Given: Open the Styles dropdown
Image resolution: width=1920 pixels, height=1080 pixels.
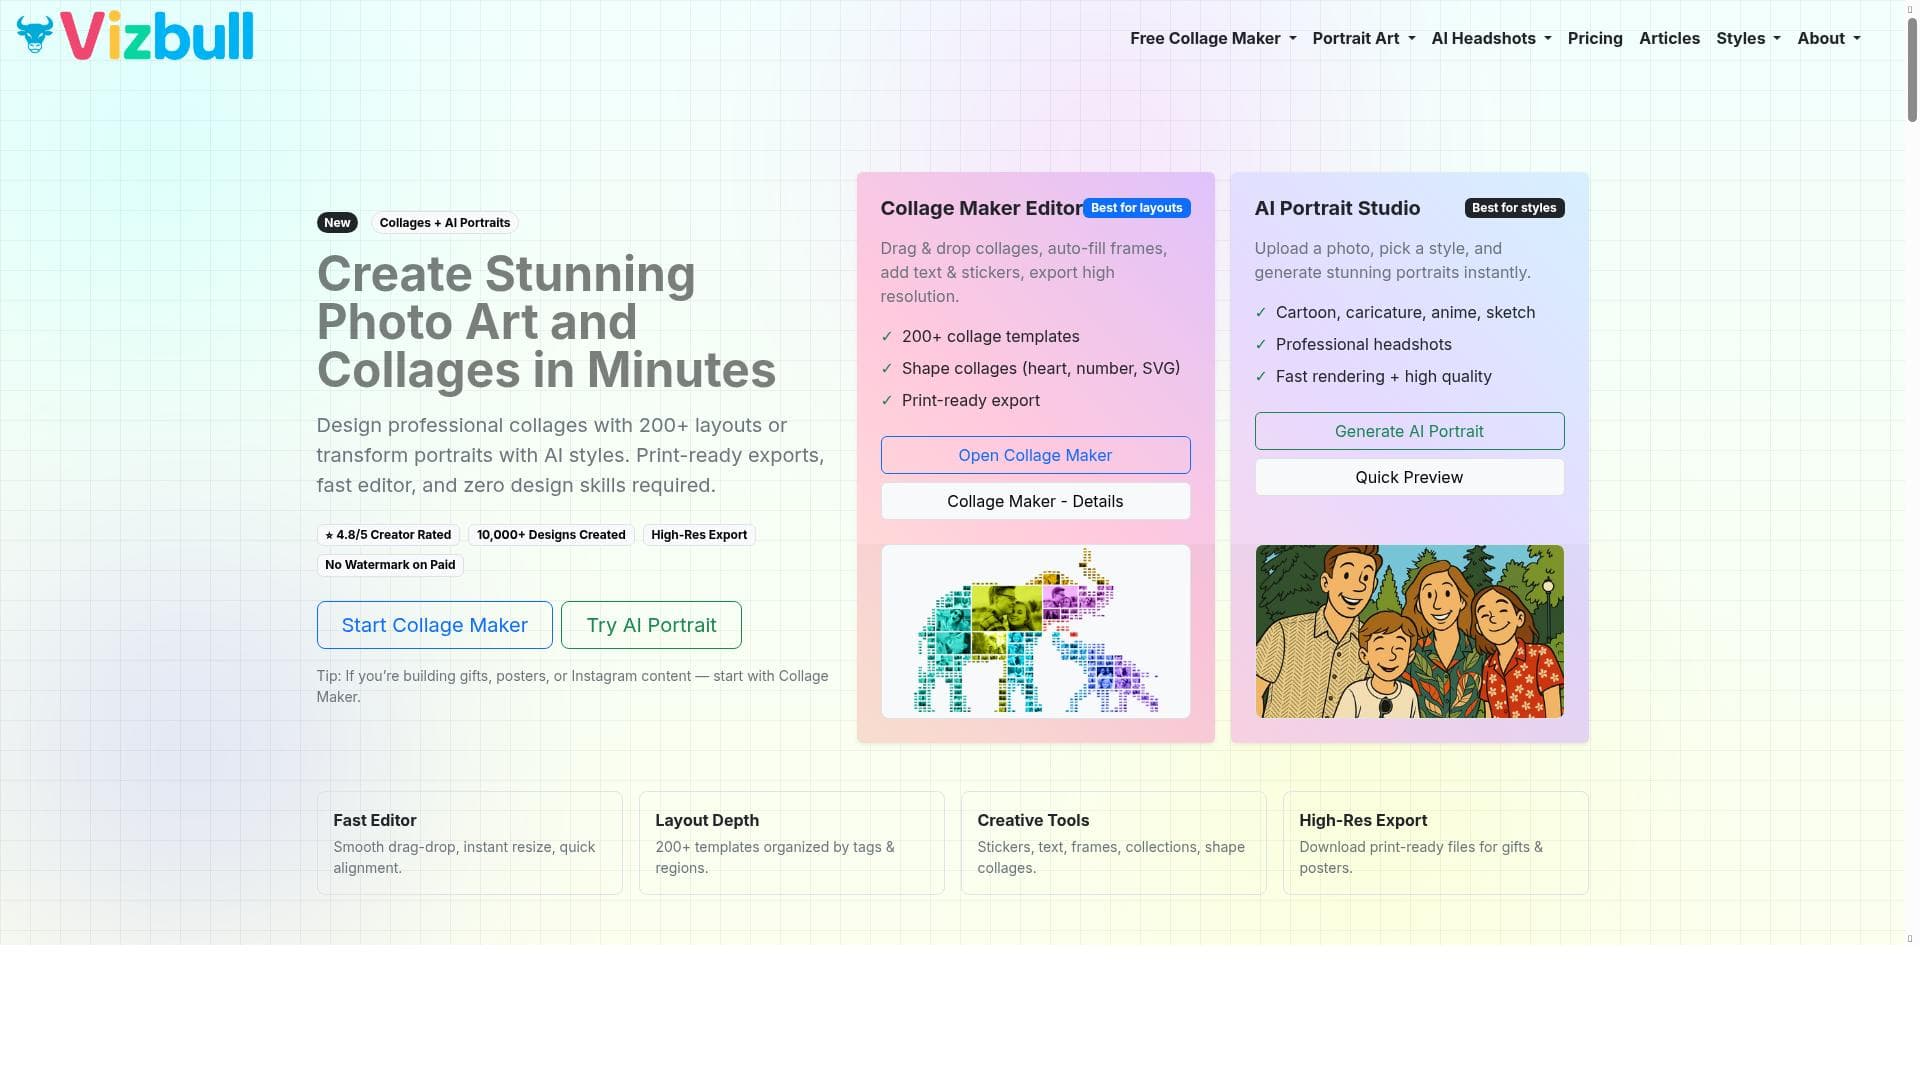Looking at the screenshot, I should 1748,38.
